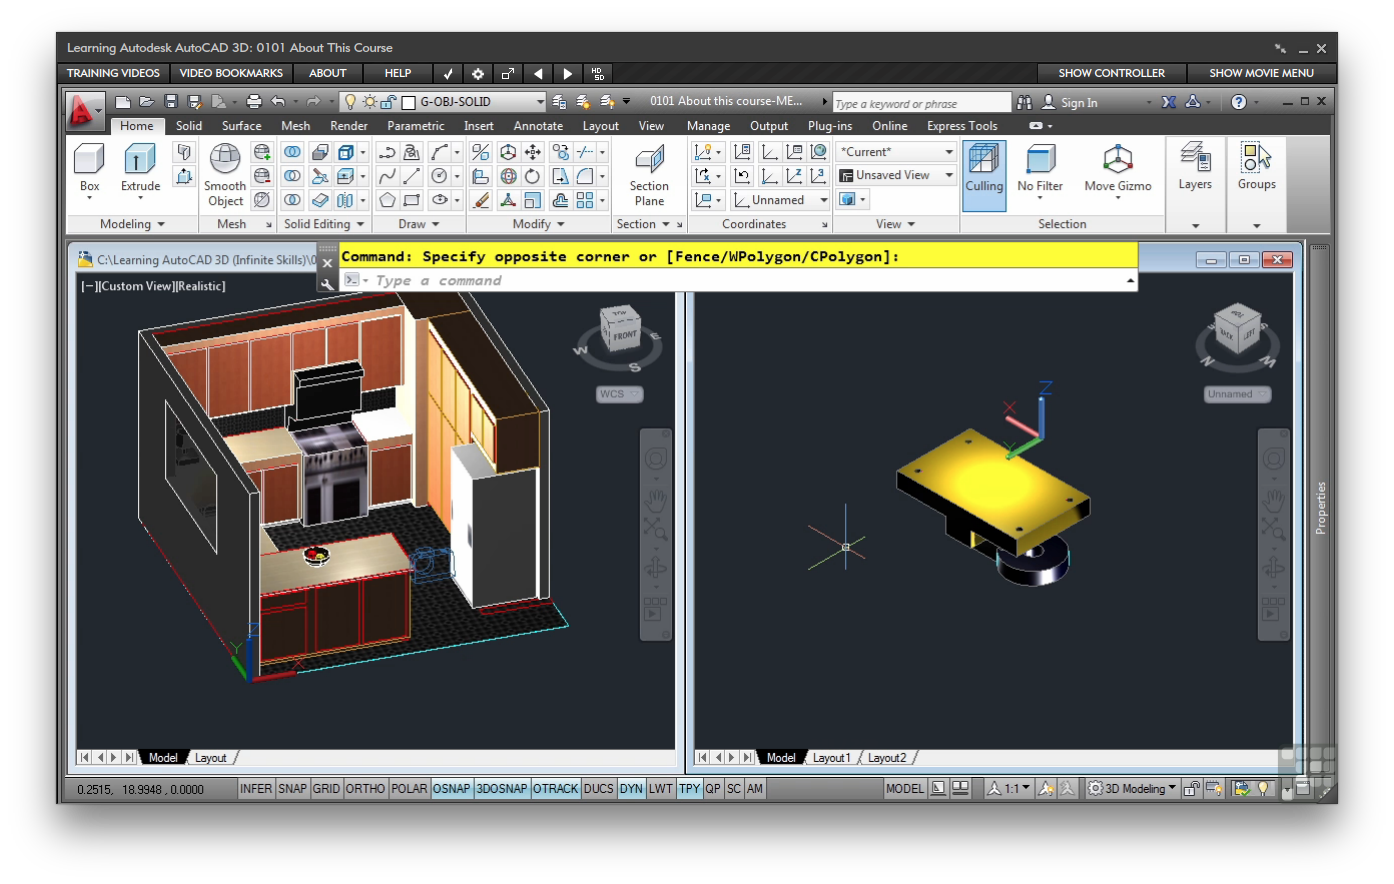
Task: Click the Save icon in quick access
Action: pyautogui.click(x=171, y=102)
